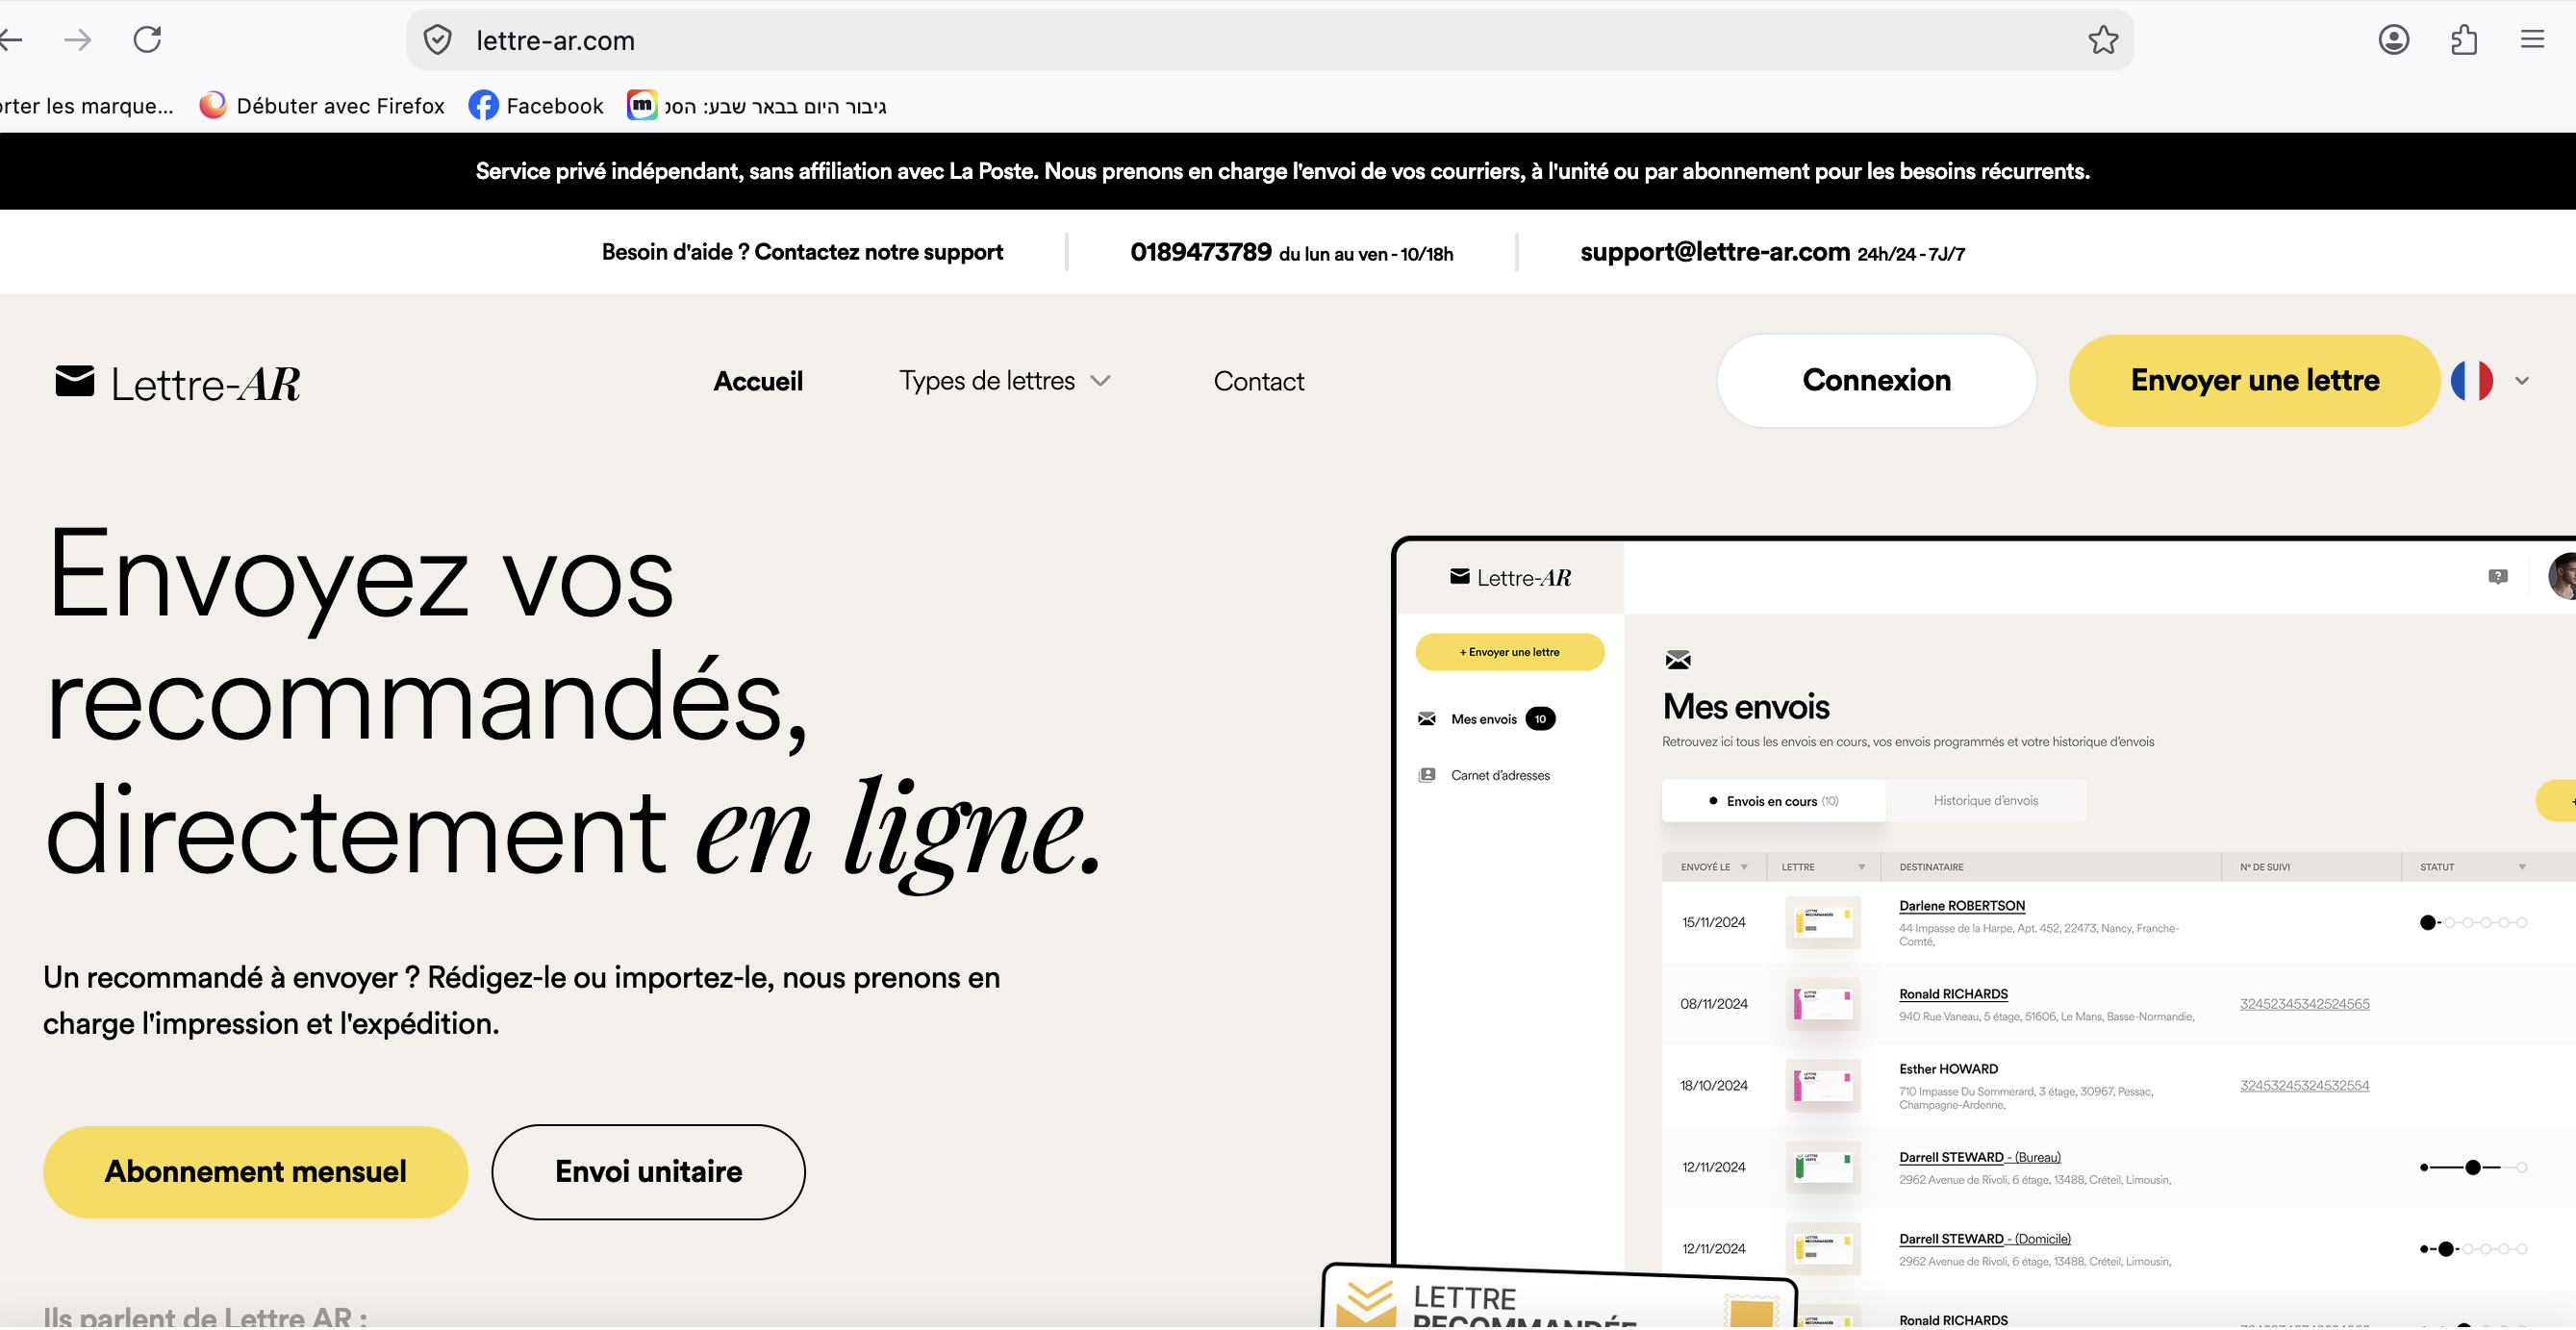Click + Envoyer une lettre in dashboard sidebar

[x=1510, y=653]
